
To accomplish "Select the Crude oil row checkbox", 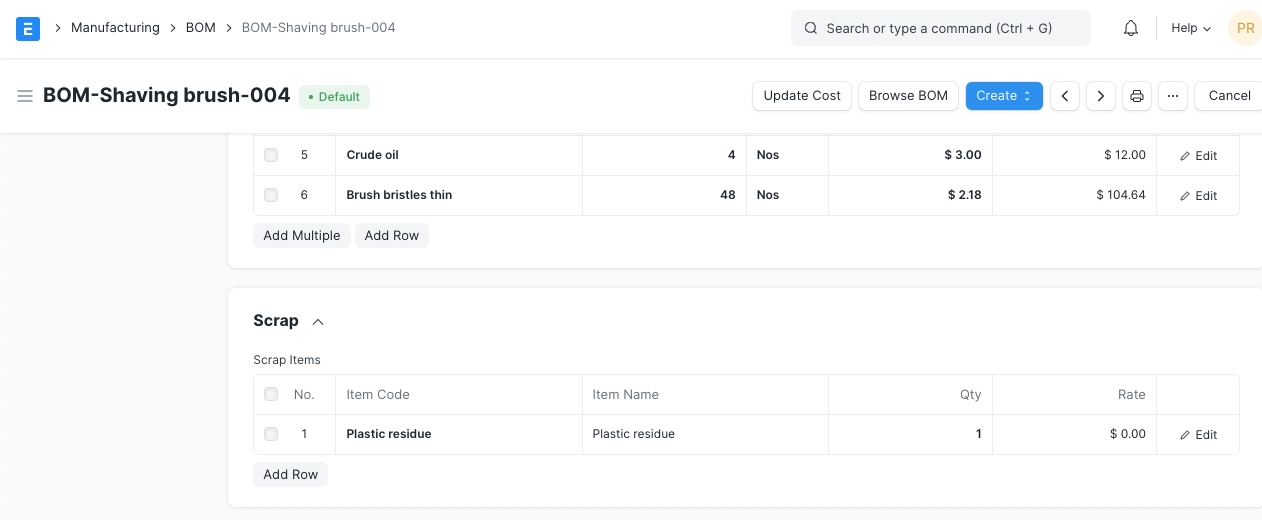I will pyautogui.click(x=271, y=155).
